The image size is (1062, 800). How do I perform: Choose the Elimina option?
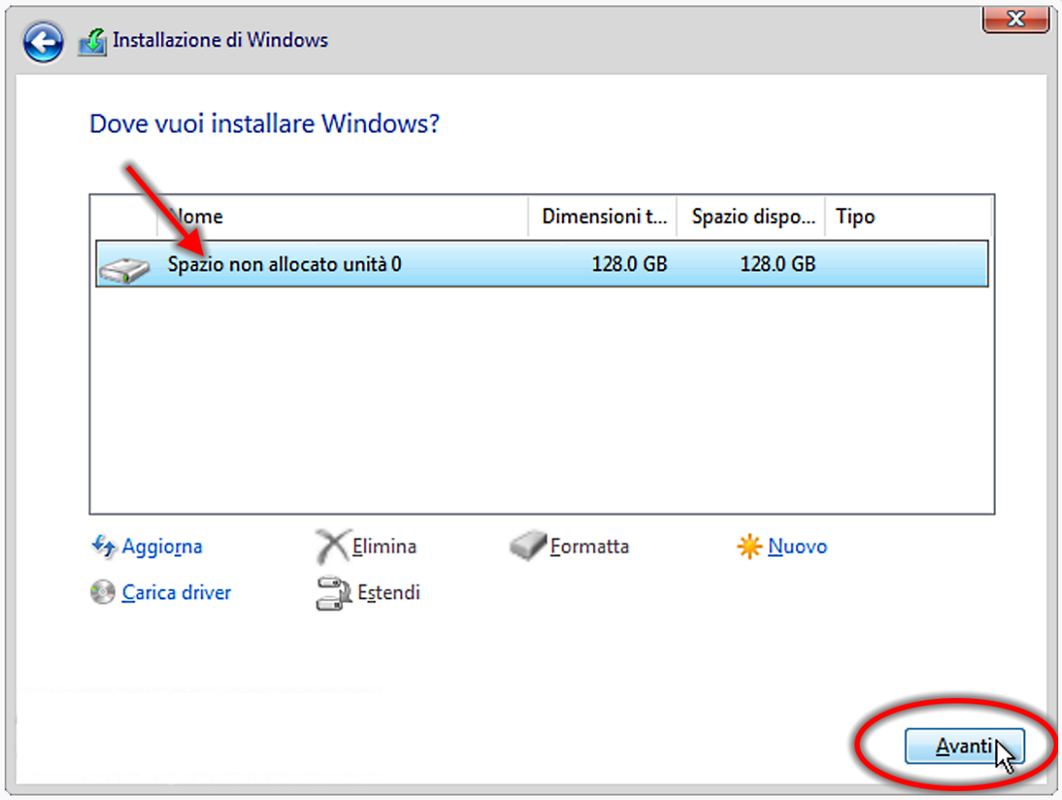coord(384,546)
